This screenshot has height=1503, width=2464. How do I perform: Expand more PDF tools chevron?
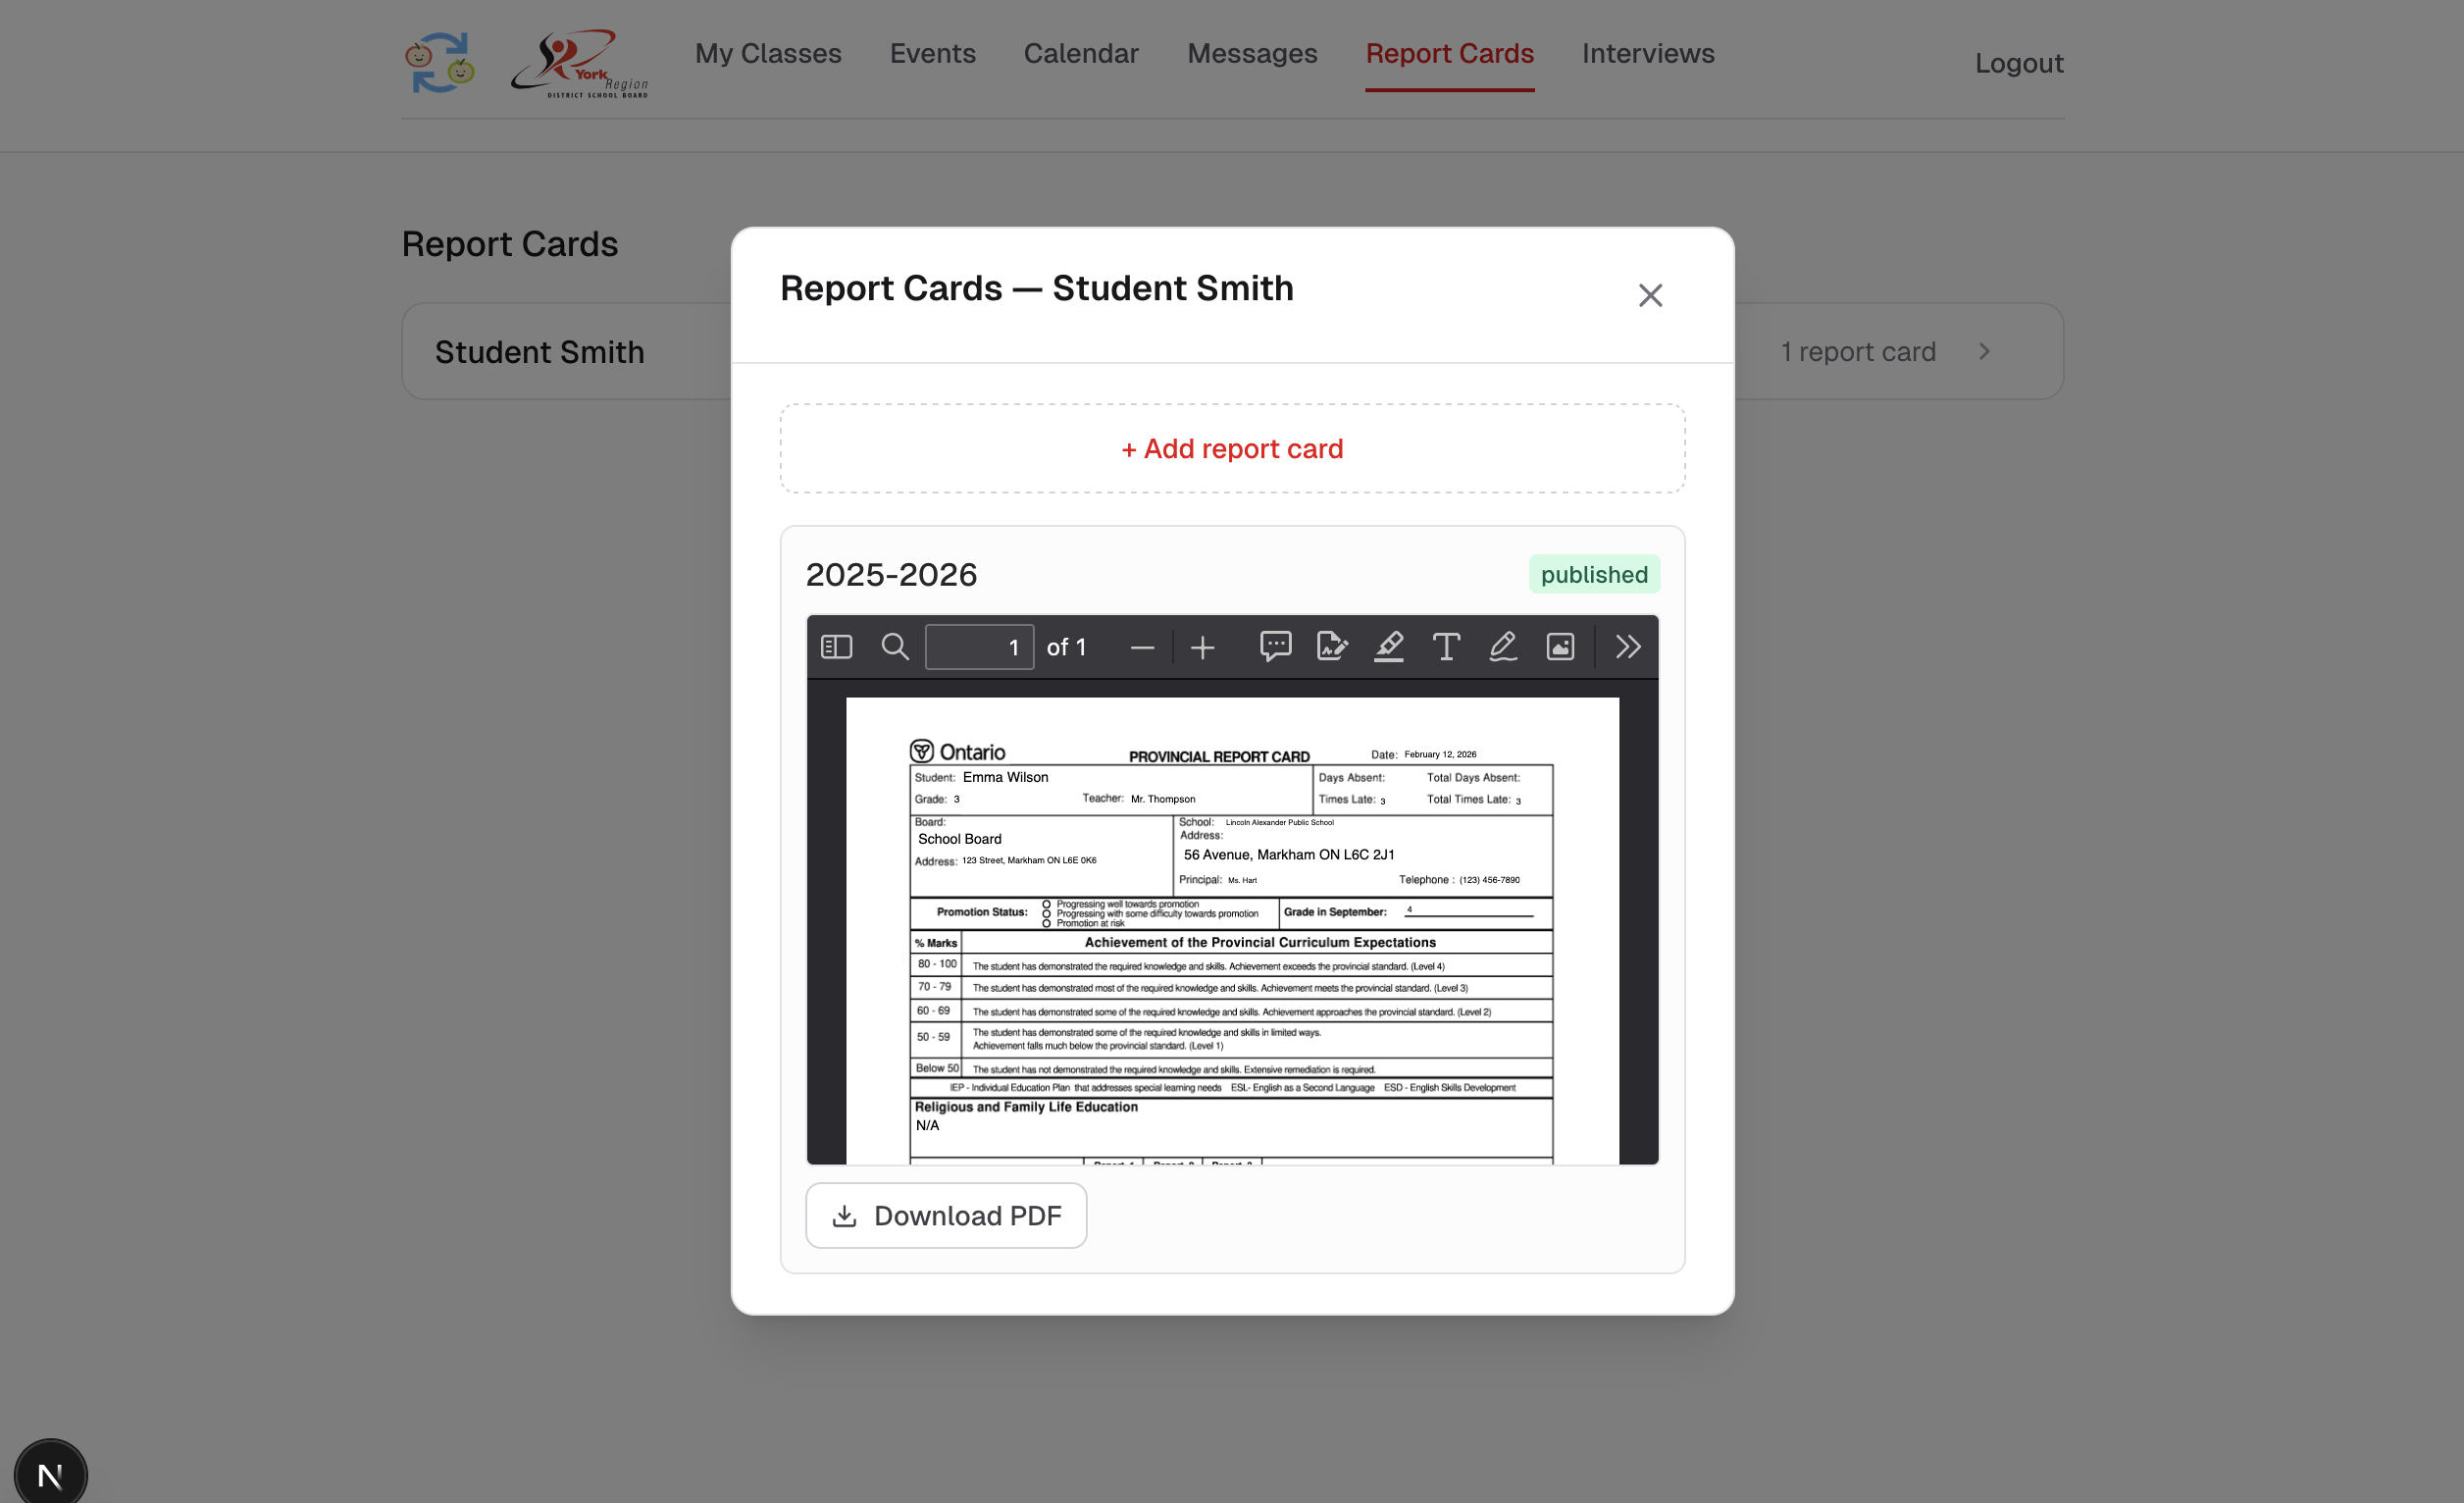(1627, 647)
